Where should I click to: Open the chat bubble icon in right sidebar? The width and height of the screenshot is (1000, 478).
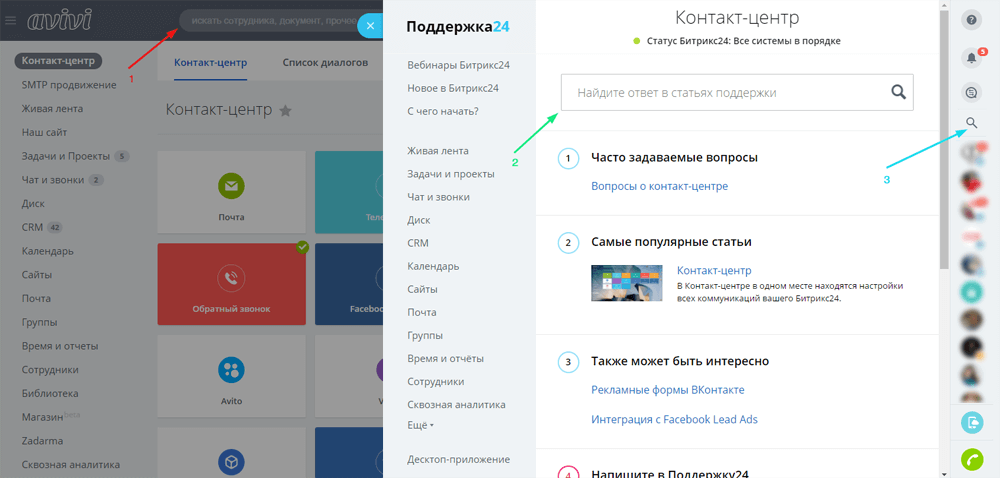[971, 94]
